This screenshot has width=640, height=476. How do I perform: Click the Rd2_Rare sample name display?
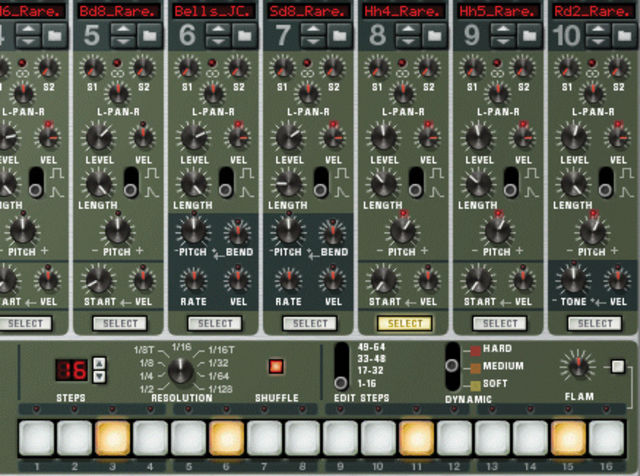tap(594, 11)
